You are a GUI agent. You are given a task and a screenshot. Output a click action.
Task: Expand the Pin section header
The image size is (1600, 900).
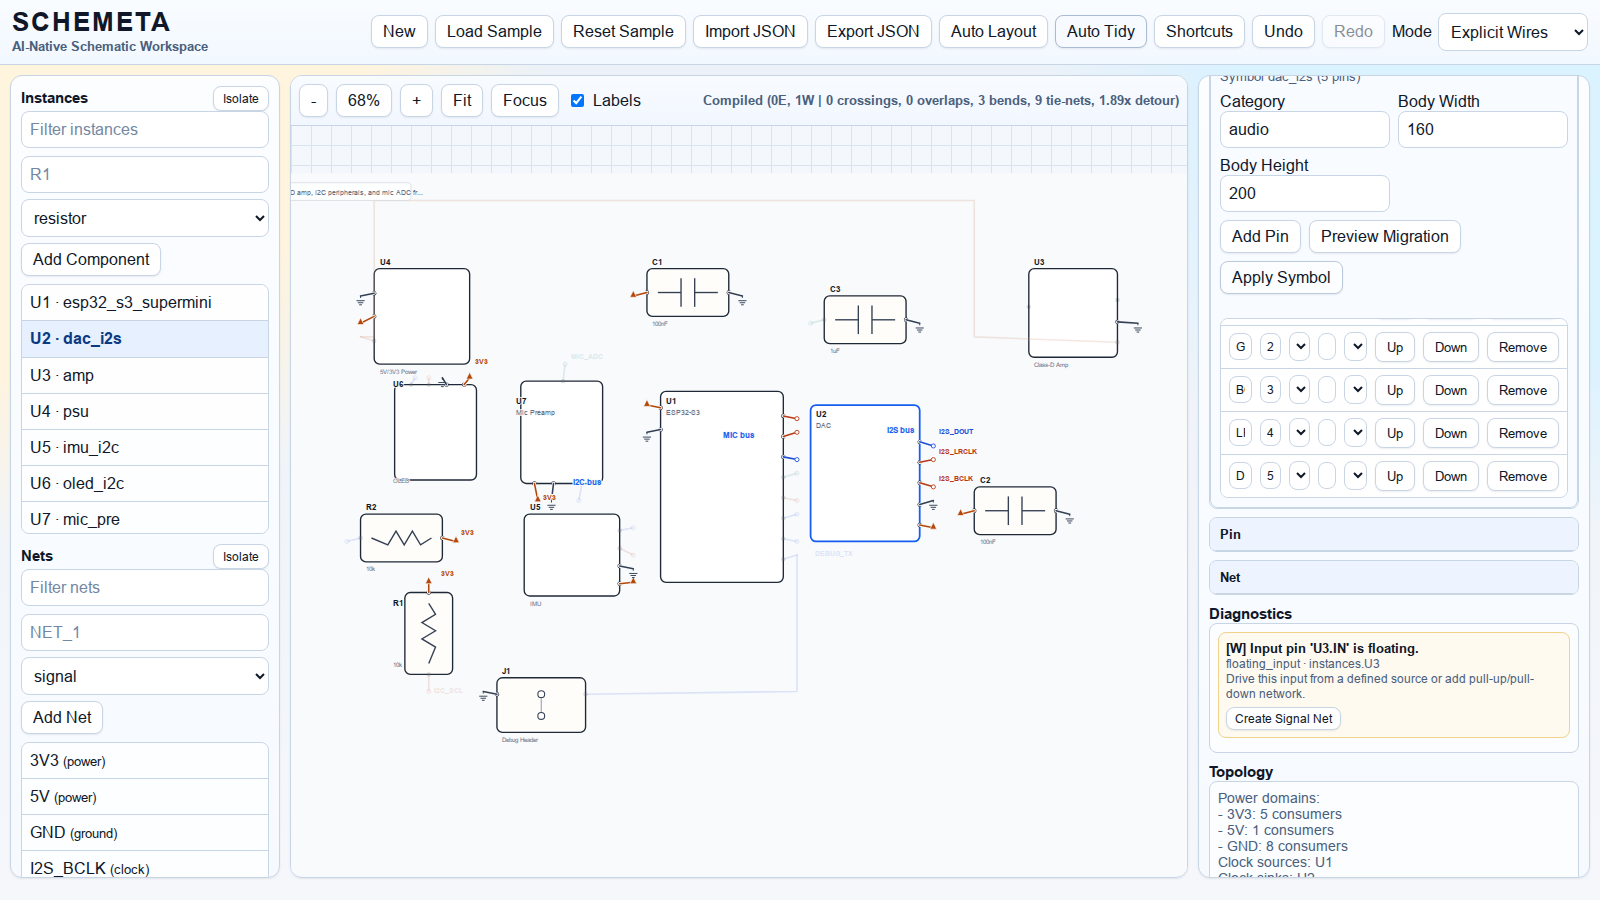click(x=1393, y=534)
